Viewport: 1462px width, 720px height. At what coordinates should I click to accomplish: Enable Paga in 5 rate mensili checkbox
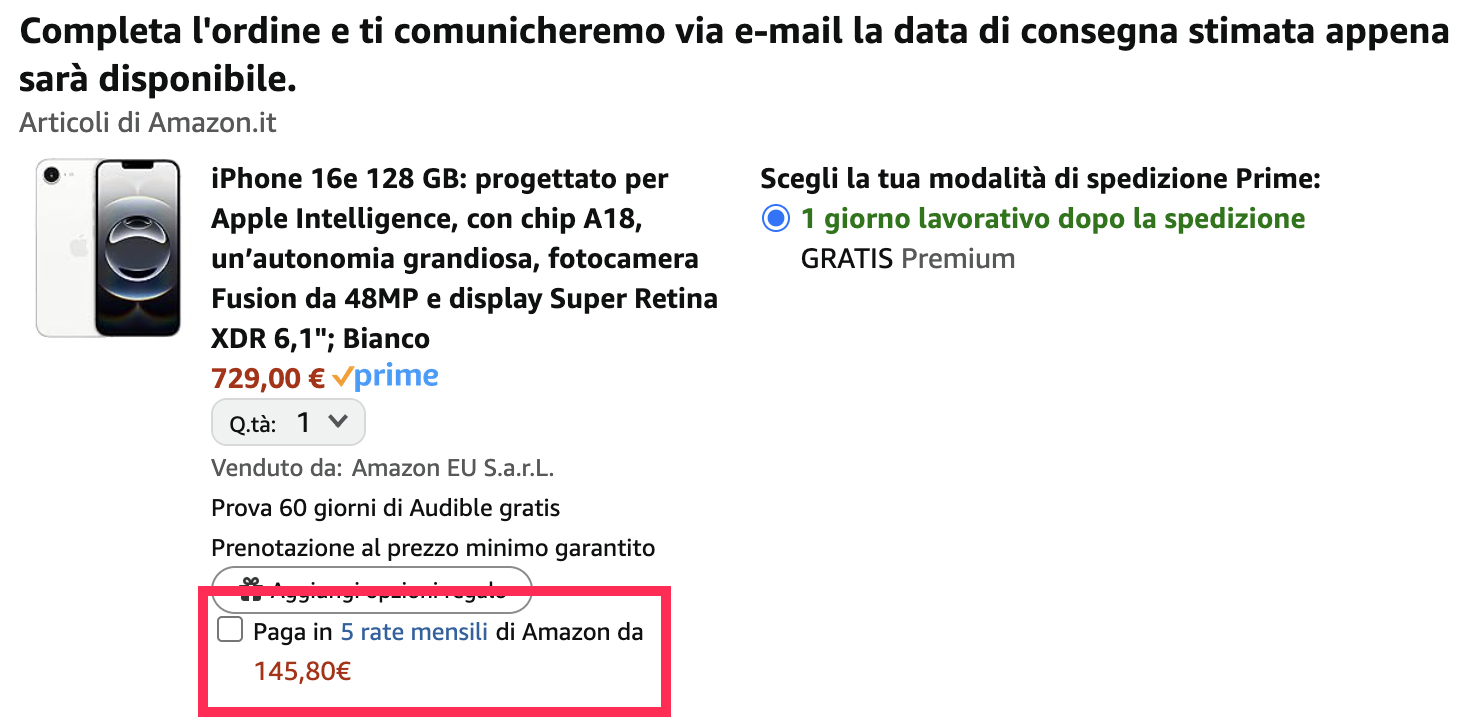230,630
